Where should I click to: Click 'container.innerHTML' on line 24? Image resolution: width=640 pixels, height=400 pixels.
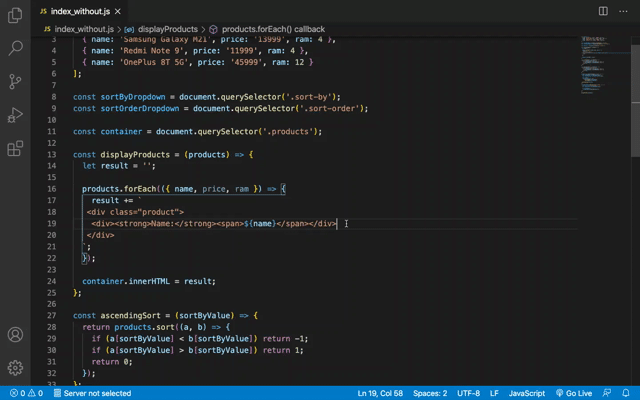(x=126, y=281)
